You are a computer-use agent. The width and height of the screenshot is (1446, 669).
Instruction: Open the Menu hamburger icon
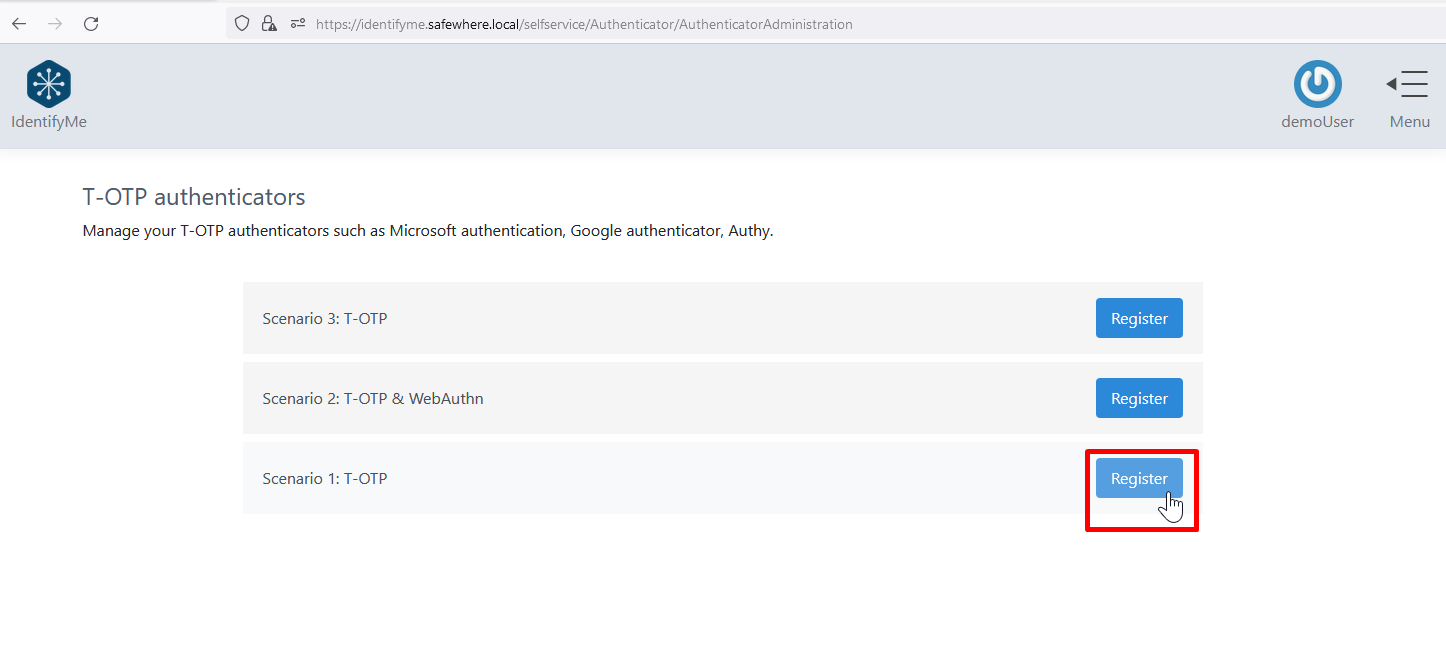click(1408, 84)
